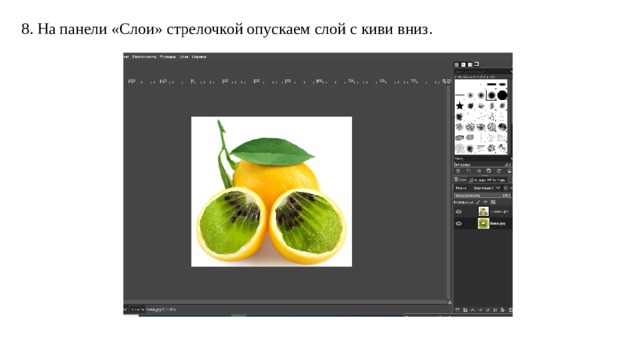Create a new layer group
The image size is (640, 360).
[465, 310]
